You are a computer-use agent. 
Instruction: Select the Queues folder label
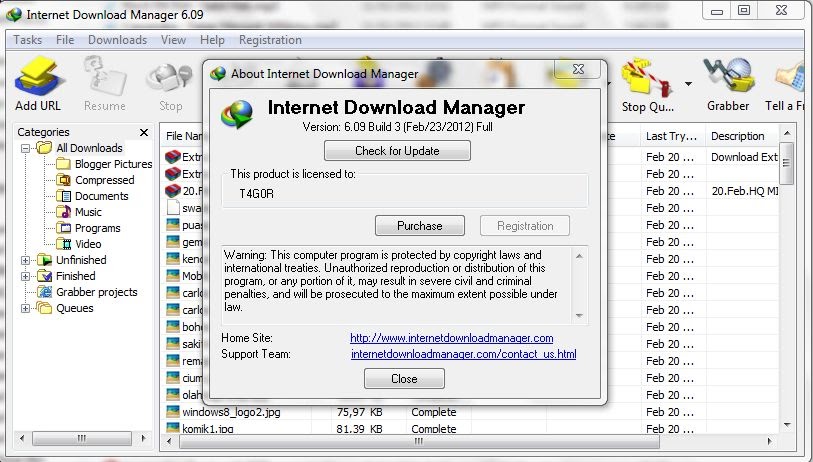click(x=75, y=308)
